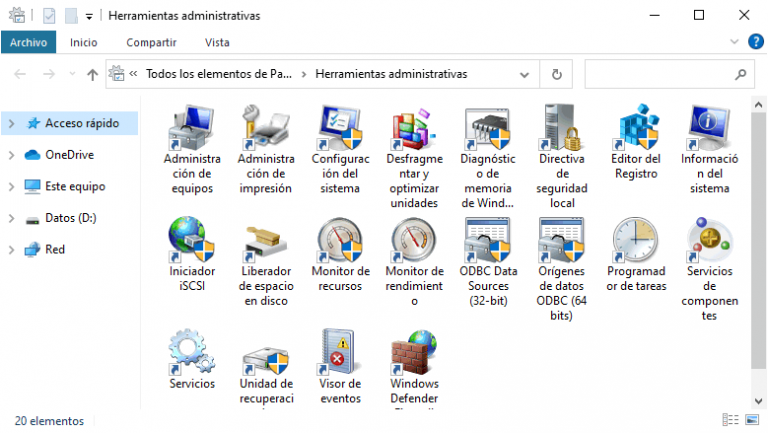The height and width of the screenshot is (433, 768).
Task: Click the refresh button beside address bar
Action: [x=556, y=74]
